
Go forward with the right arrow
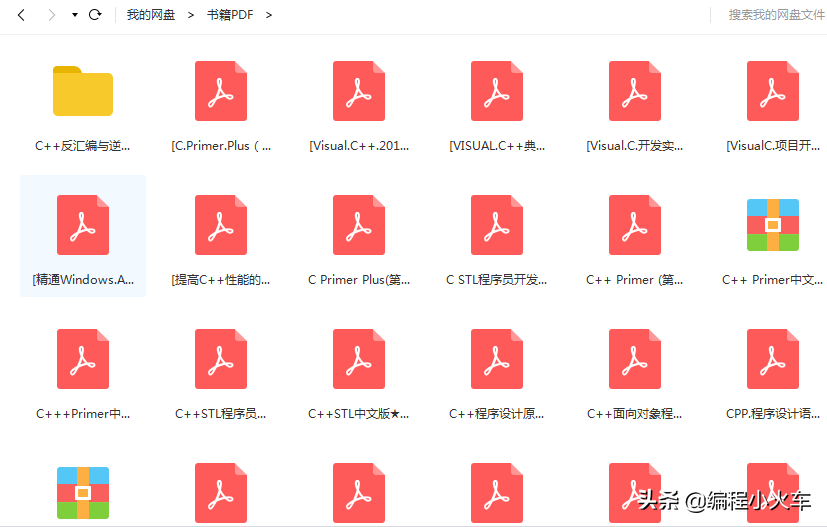click(51, 15)
